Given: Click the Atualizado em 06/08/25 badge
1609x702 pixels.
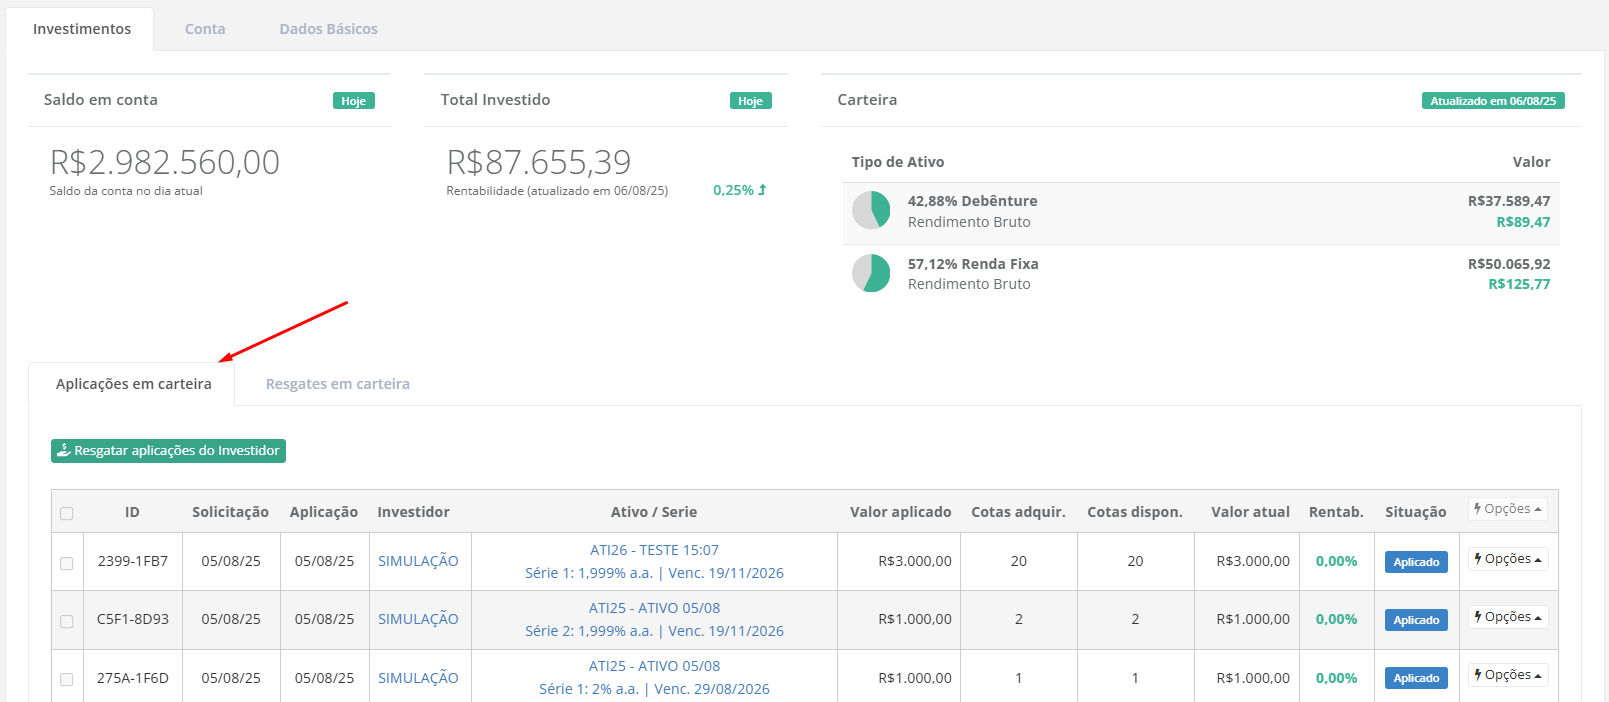Looking at the screenshot, I should (1492, 101).
